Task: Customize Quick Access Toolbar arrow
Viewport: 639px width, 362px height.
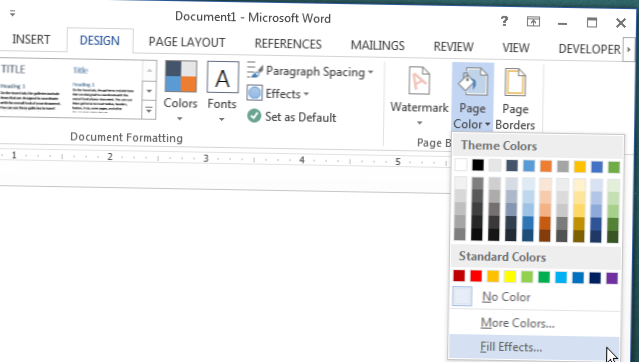Action: [13, 13]
